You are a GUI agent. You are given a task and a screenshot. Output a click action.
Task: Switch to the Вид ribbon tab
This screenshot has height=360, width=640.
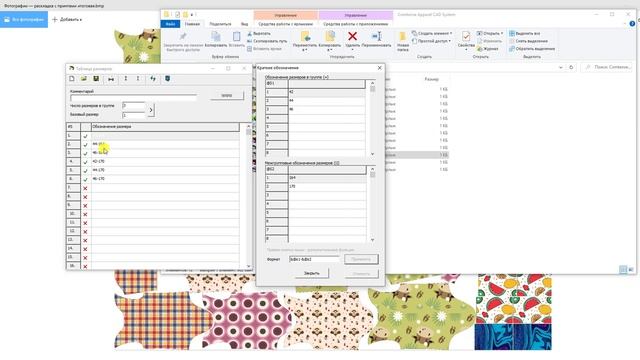pos(244,24)
